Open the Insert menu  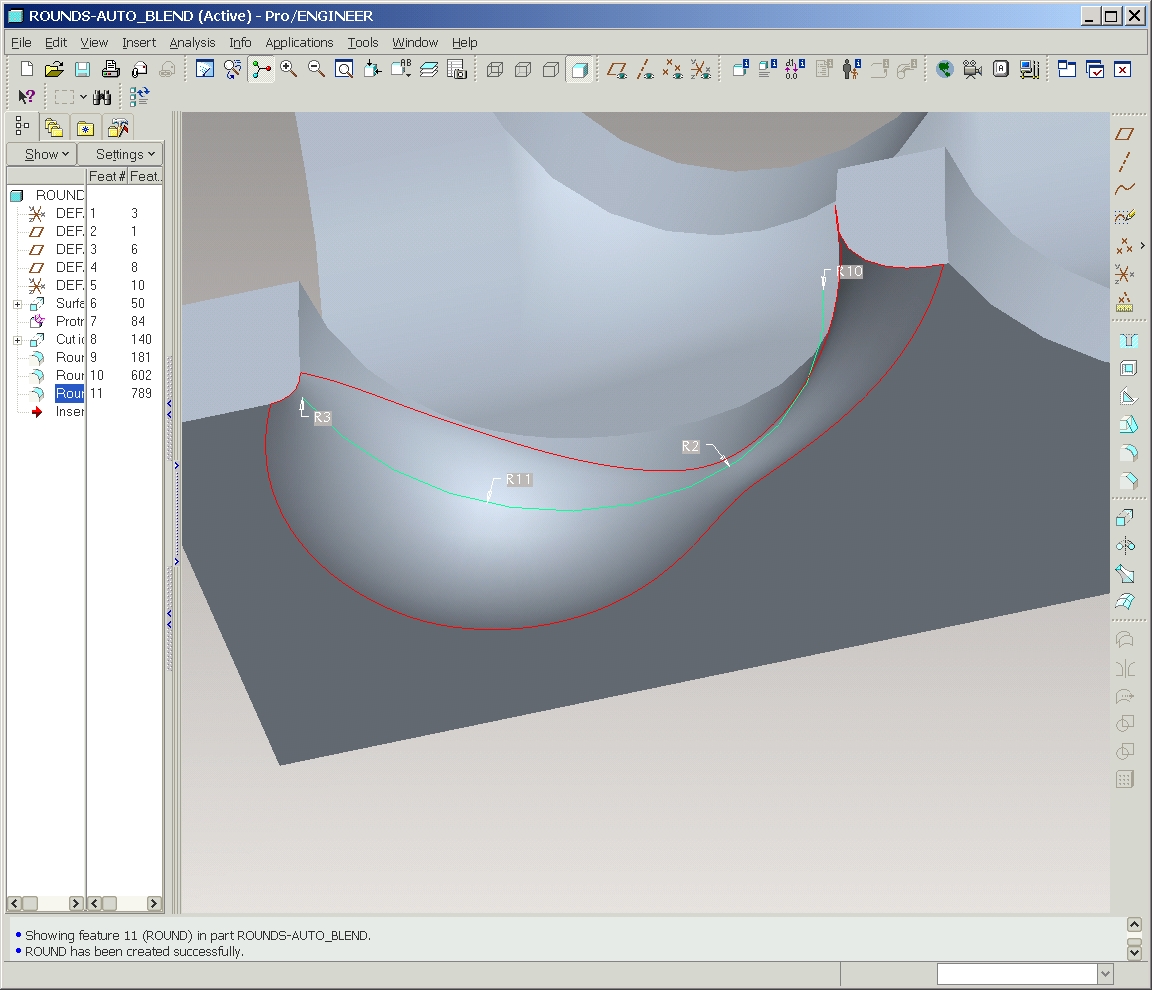[139, 42]
